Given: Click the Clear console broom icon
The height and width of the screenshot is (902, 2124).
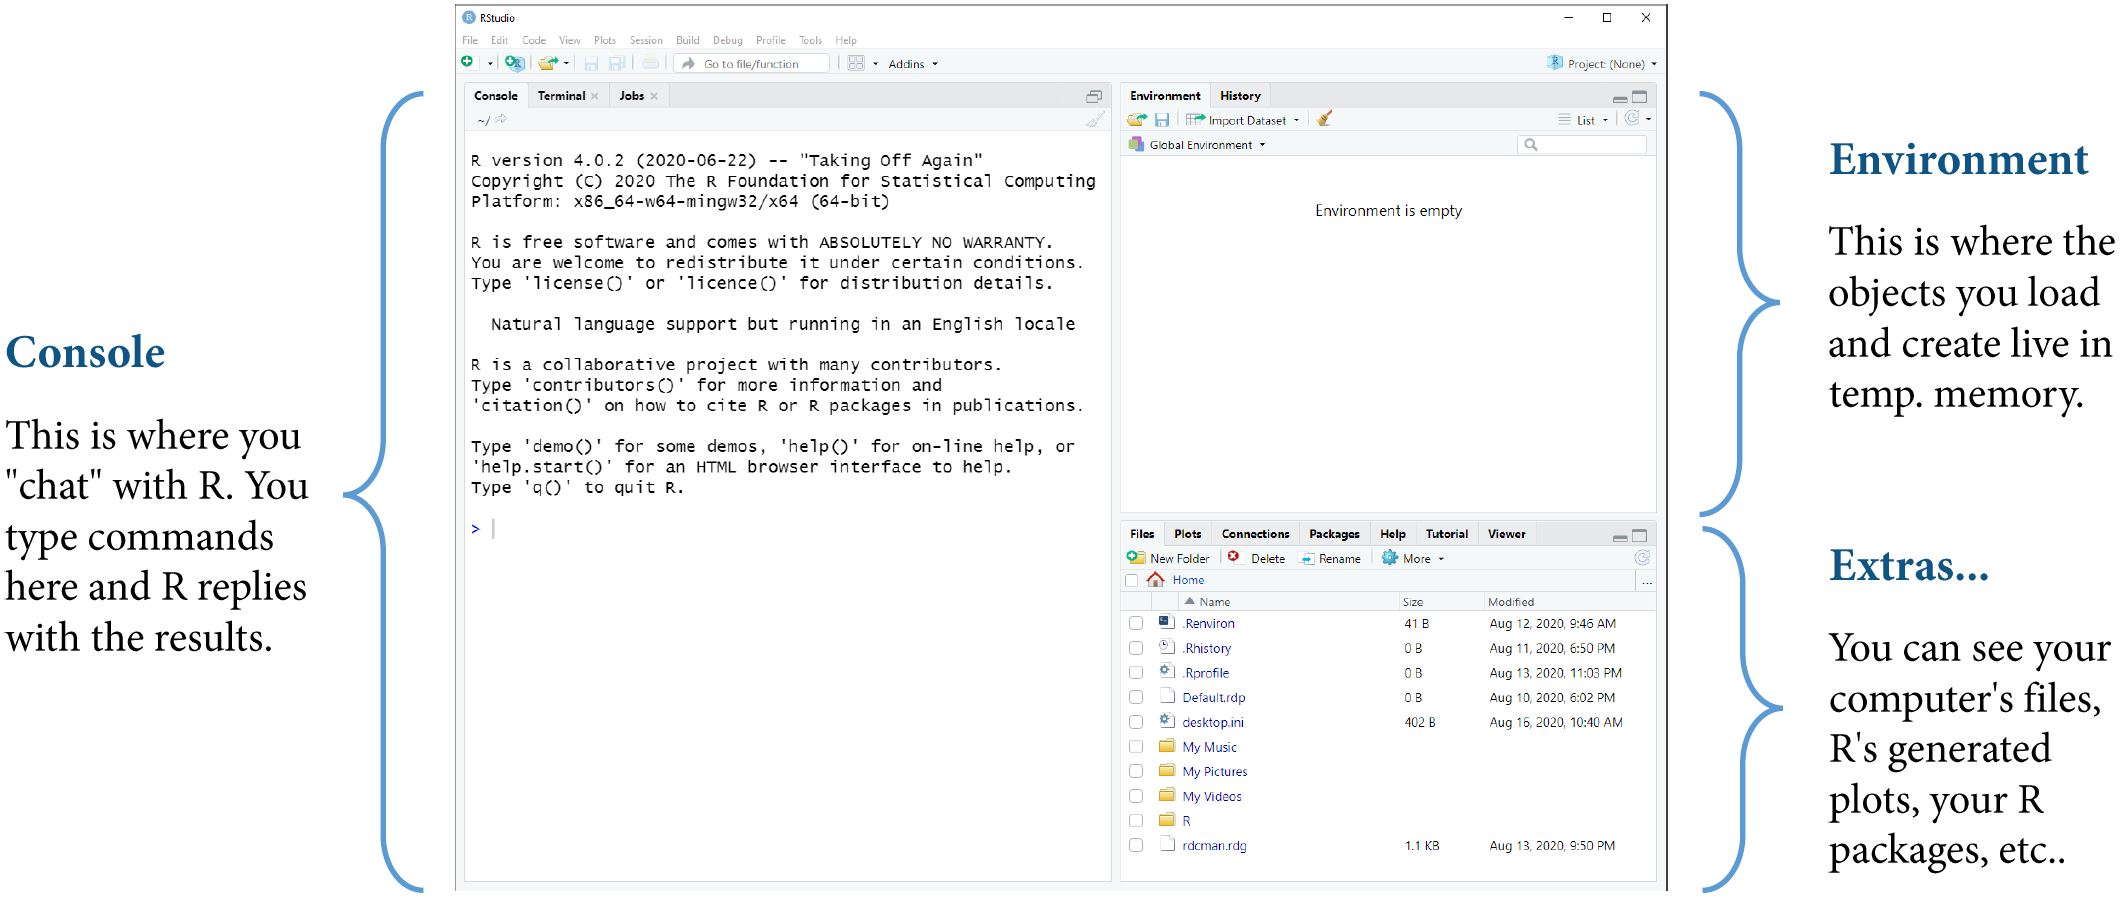Looking at the screenshot, I should (1095, 120).
